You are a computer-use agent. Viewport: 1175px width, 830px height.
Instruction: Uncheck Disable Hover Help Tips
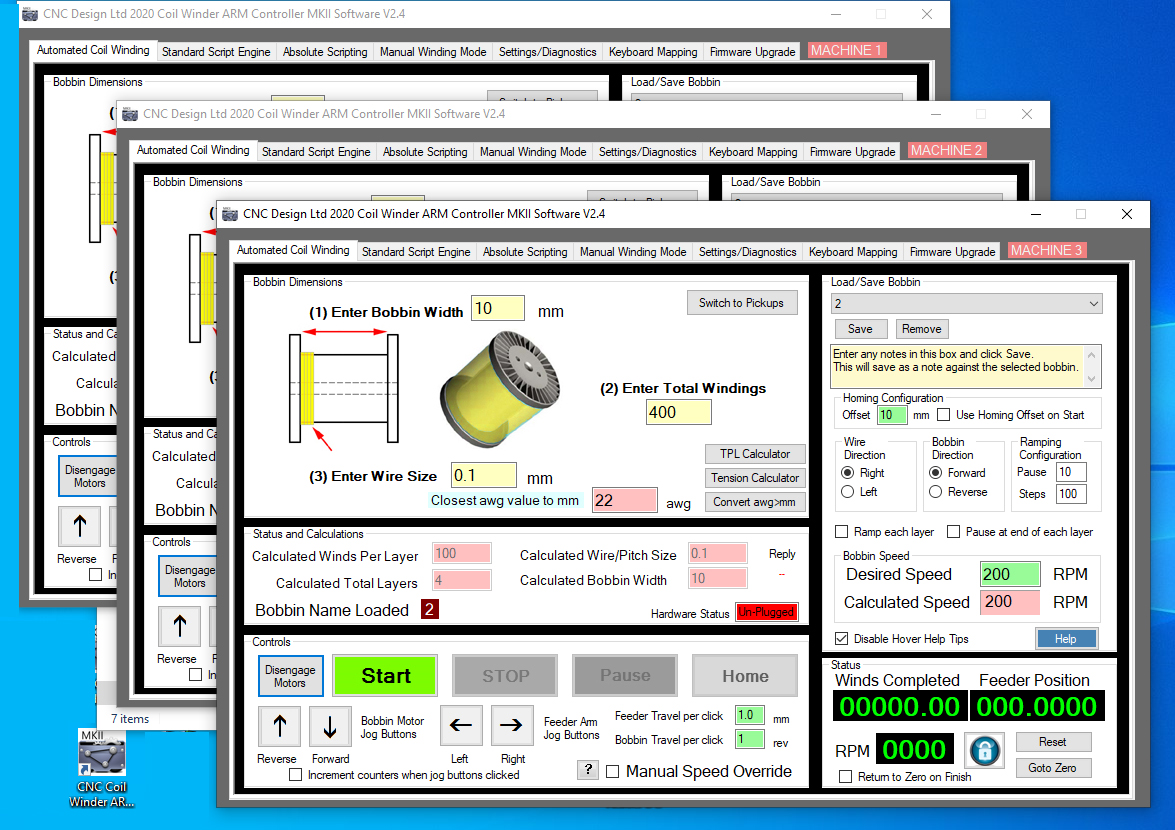[x=842, y=638]
